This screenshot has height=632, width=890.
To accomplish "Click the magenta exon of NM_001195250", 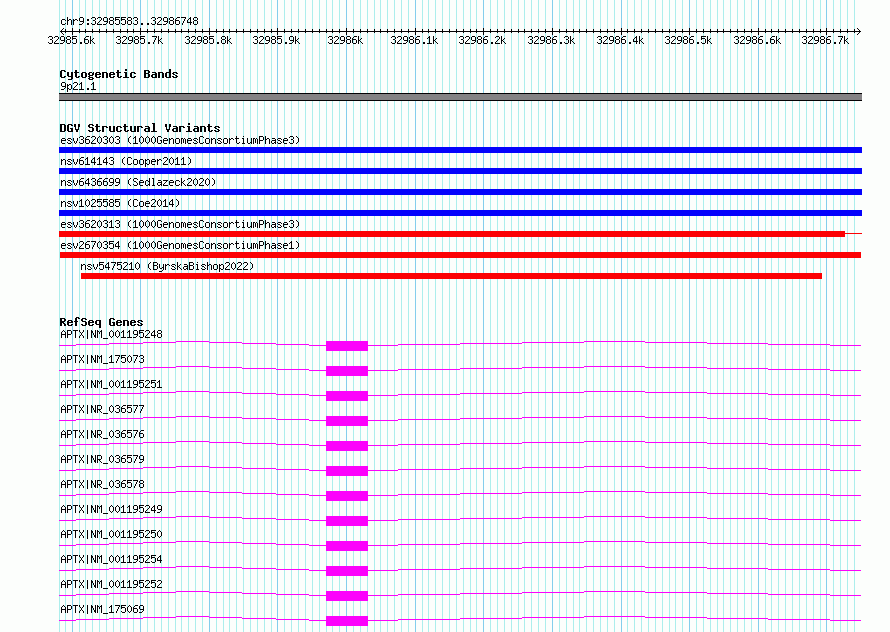I will click(x=347, y=546).
